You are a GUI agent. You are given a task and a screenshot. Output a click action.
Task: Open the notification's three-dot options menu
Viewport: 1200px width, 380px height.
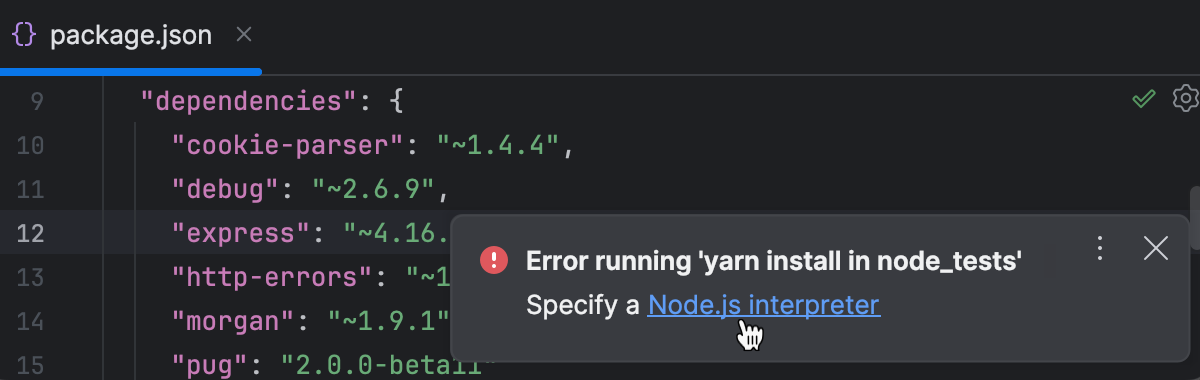(1099, 248)
